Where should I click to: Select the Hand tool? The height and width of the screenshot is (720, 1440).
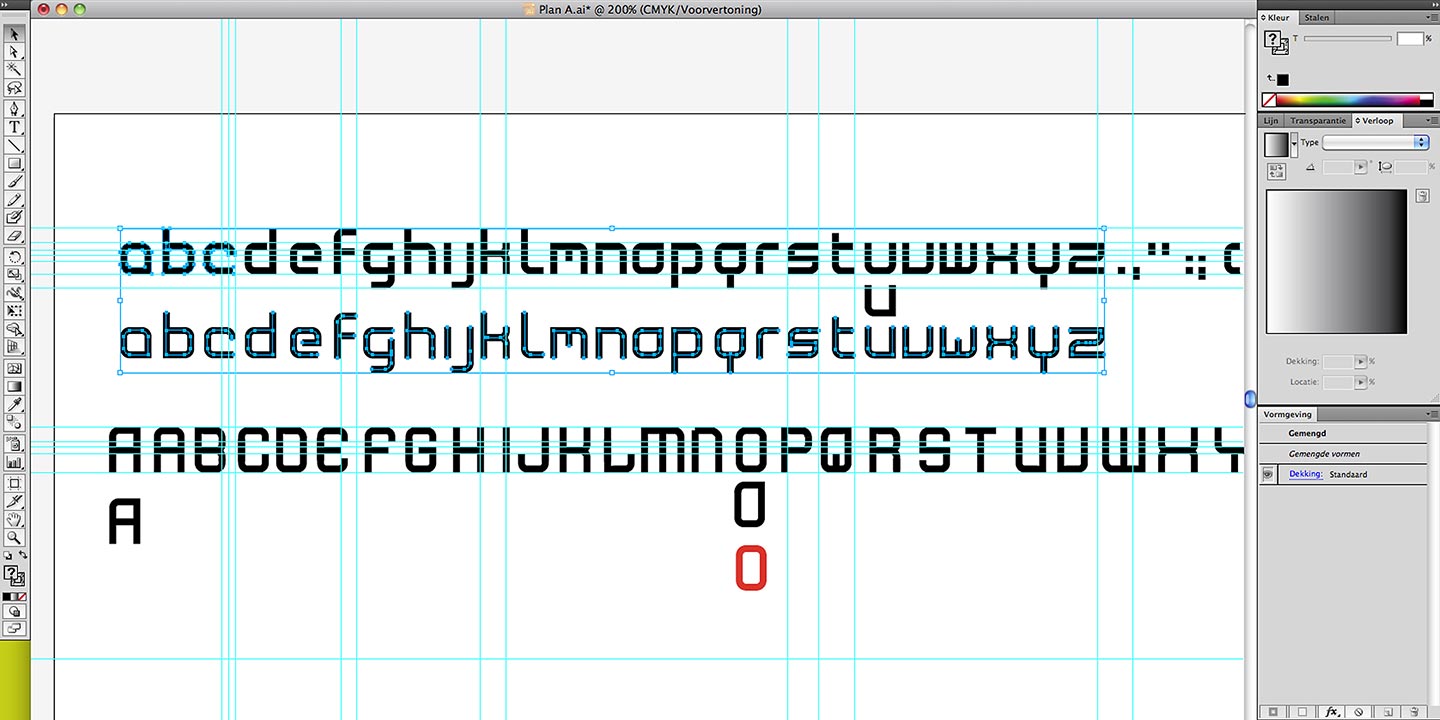point(15,519)
